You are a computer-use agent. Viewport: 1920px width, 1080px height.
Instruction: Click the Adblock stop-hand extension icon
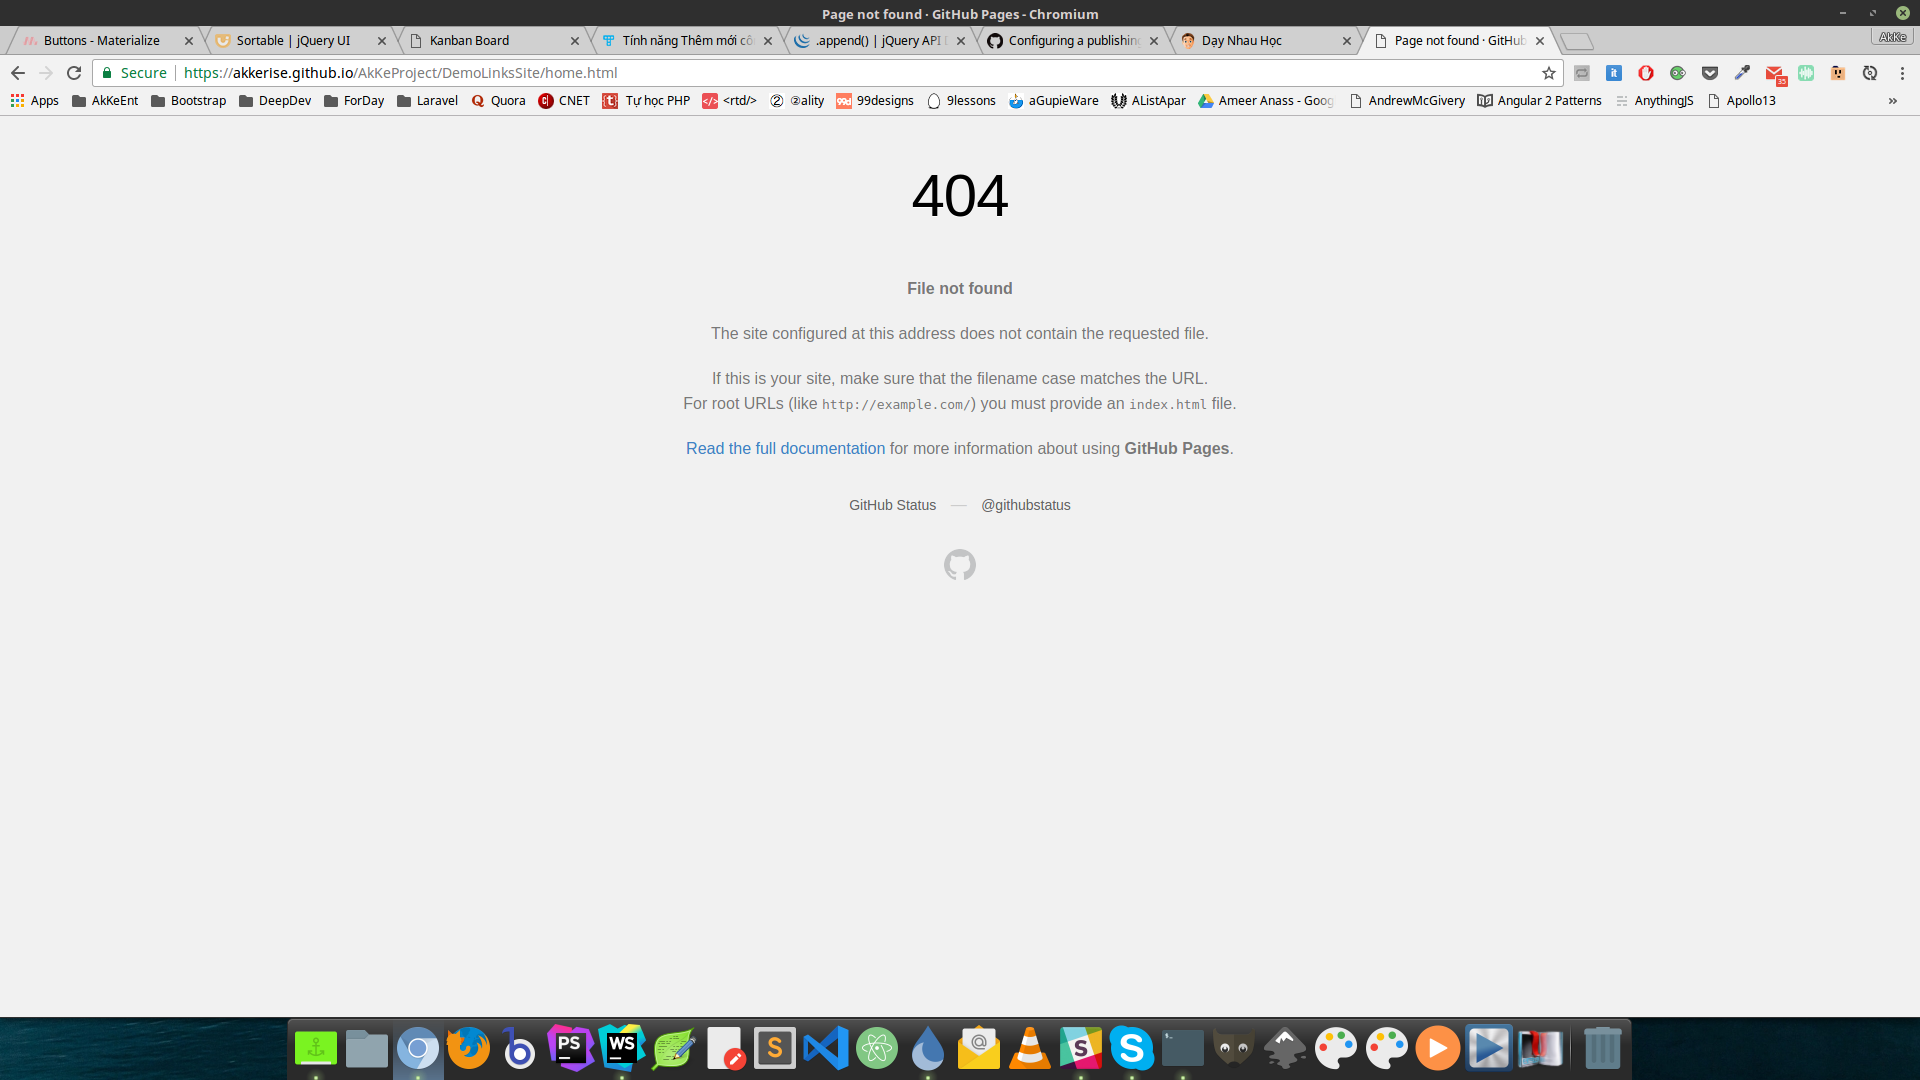click(1645, 73)
